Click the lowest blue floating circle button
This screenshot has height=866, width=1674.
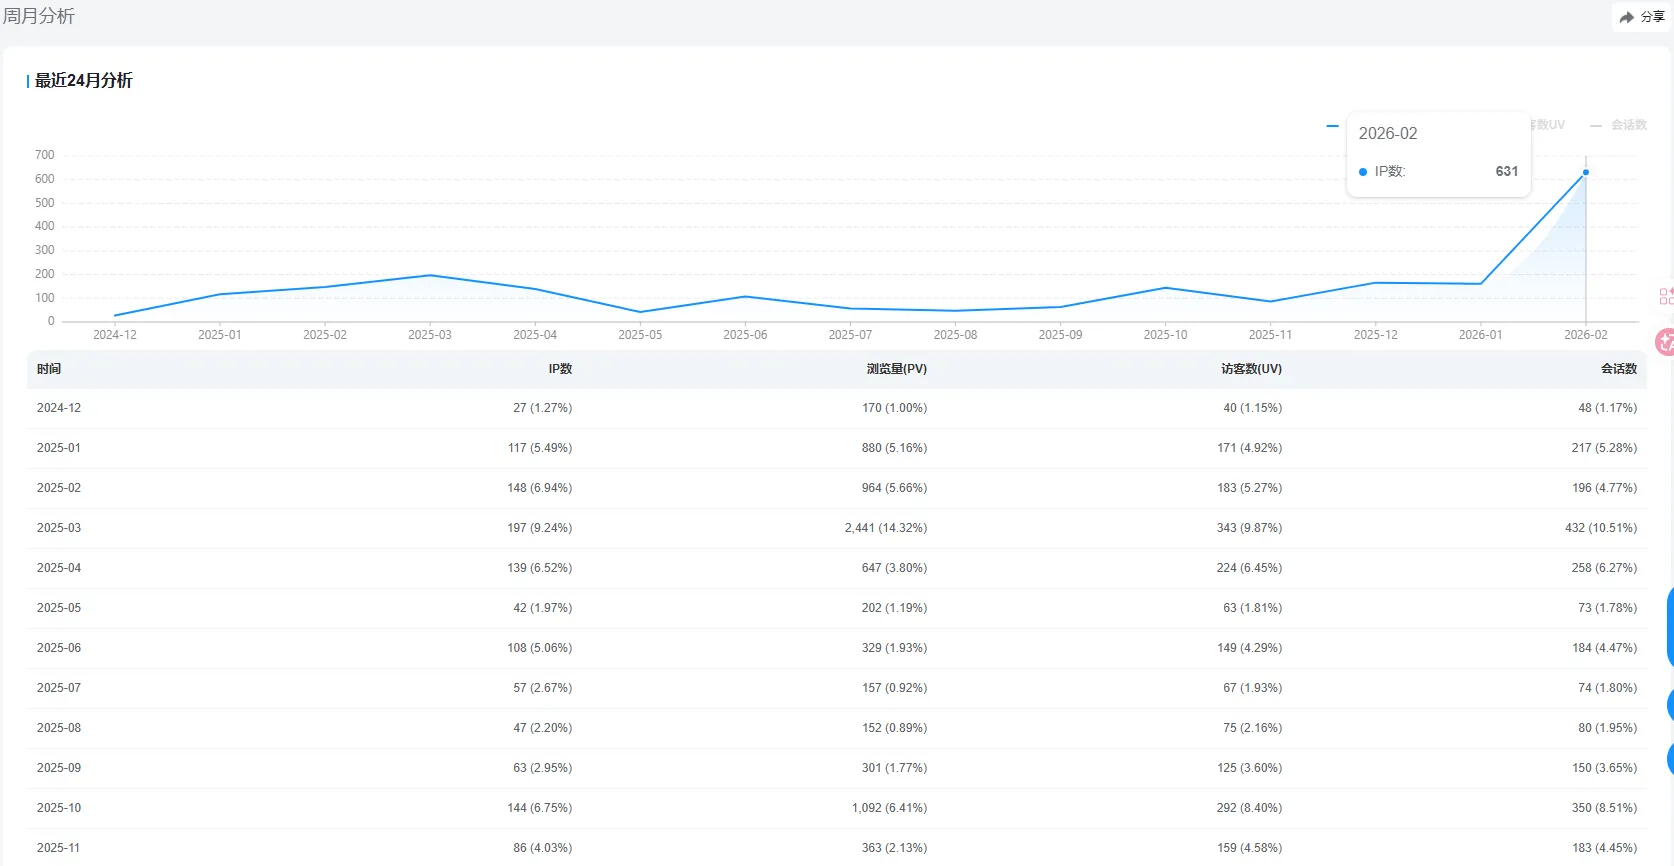(x=1669, y=757)
